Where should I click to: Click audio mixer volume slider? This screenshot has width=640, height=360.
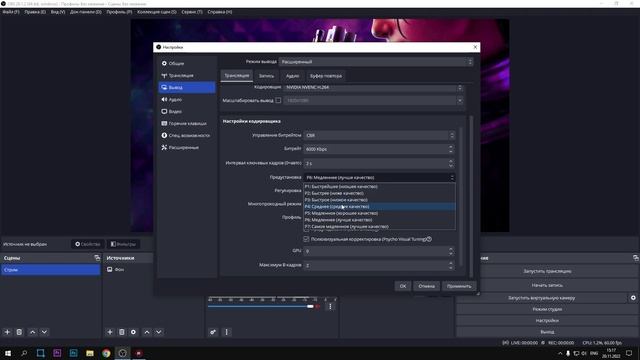(x=261, y=307)
